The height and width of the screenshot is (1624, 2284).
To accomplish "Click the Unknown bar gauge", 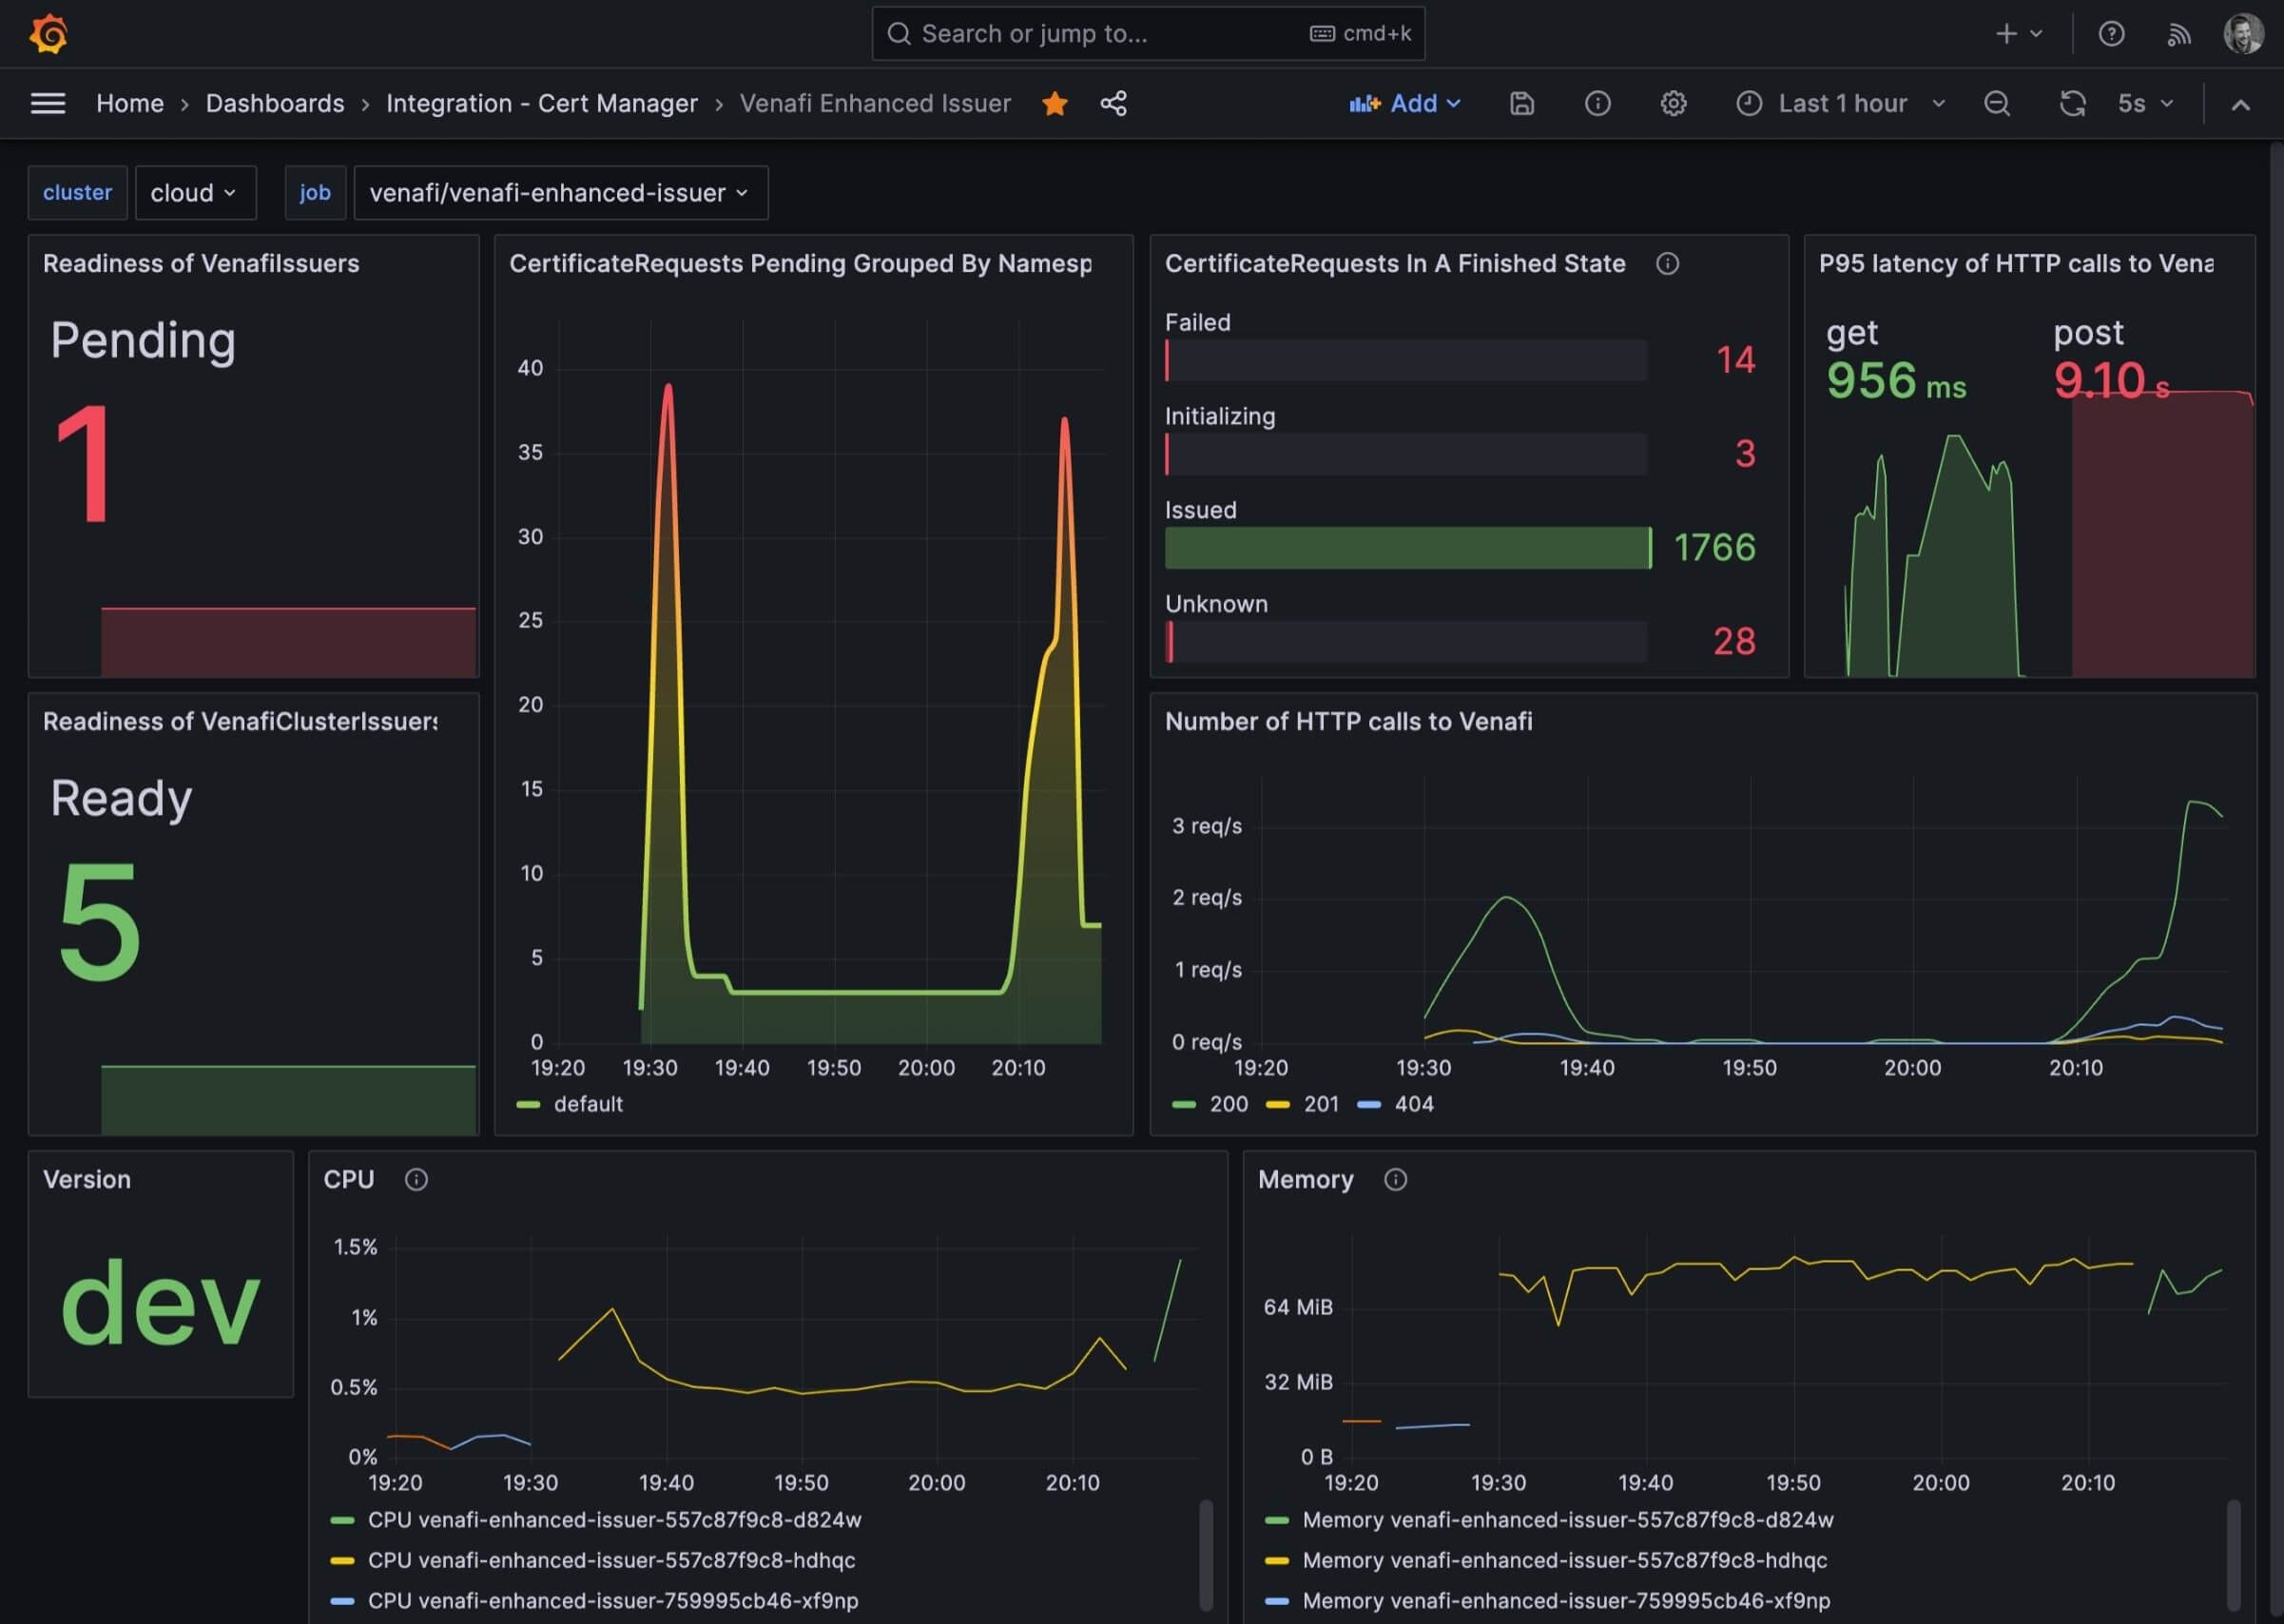I will point(1406,642).
